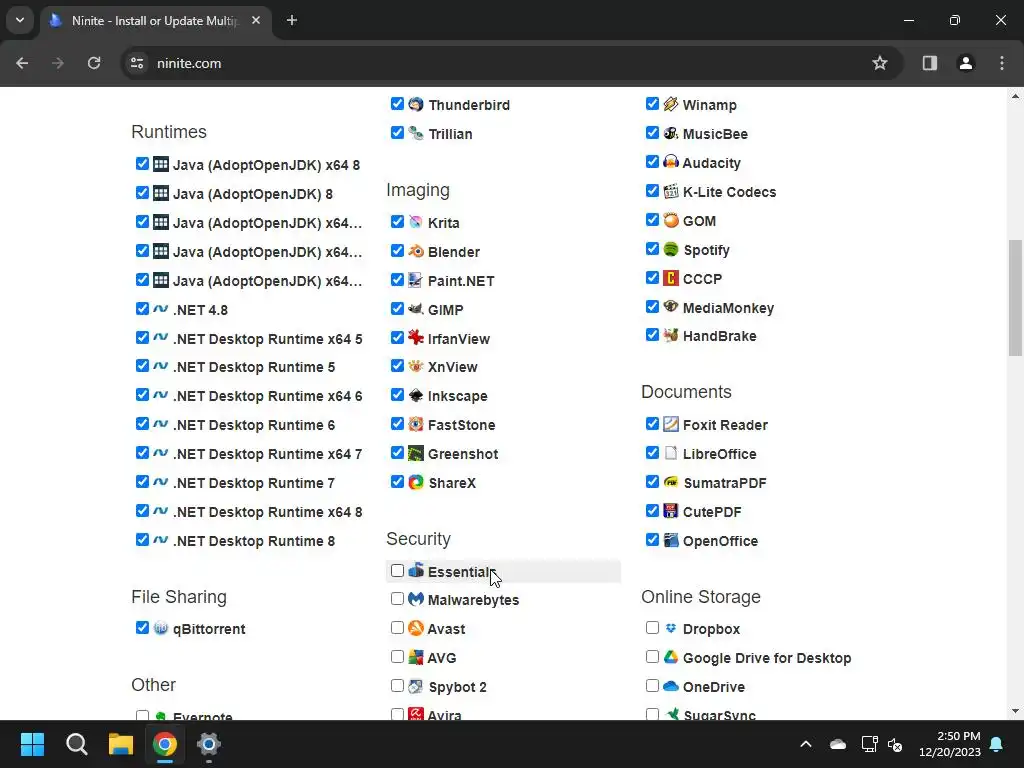The image size is (1024, 768).
Task: Open Settings gear from taskbar
Action: pyautogui.click(x=209, y=744)
